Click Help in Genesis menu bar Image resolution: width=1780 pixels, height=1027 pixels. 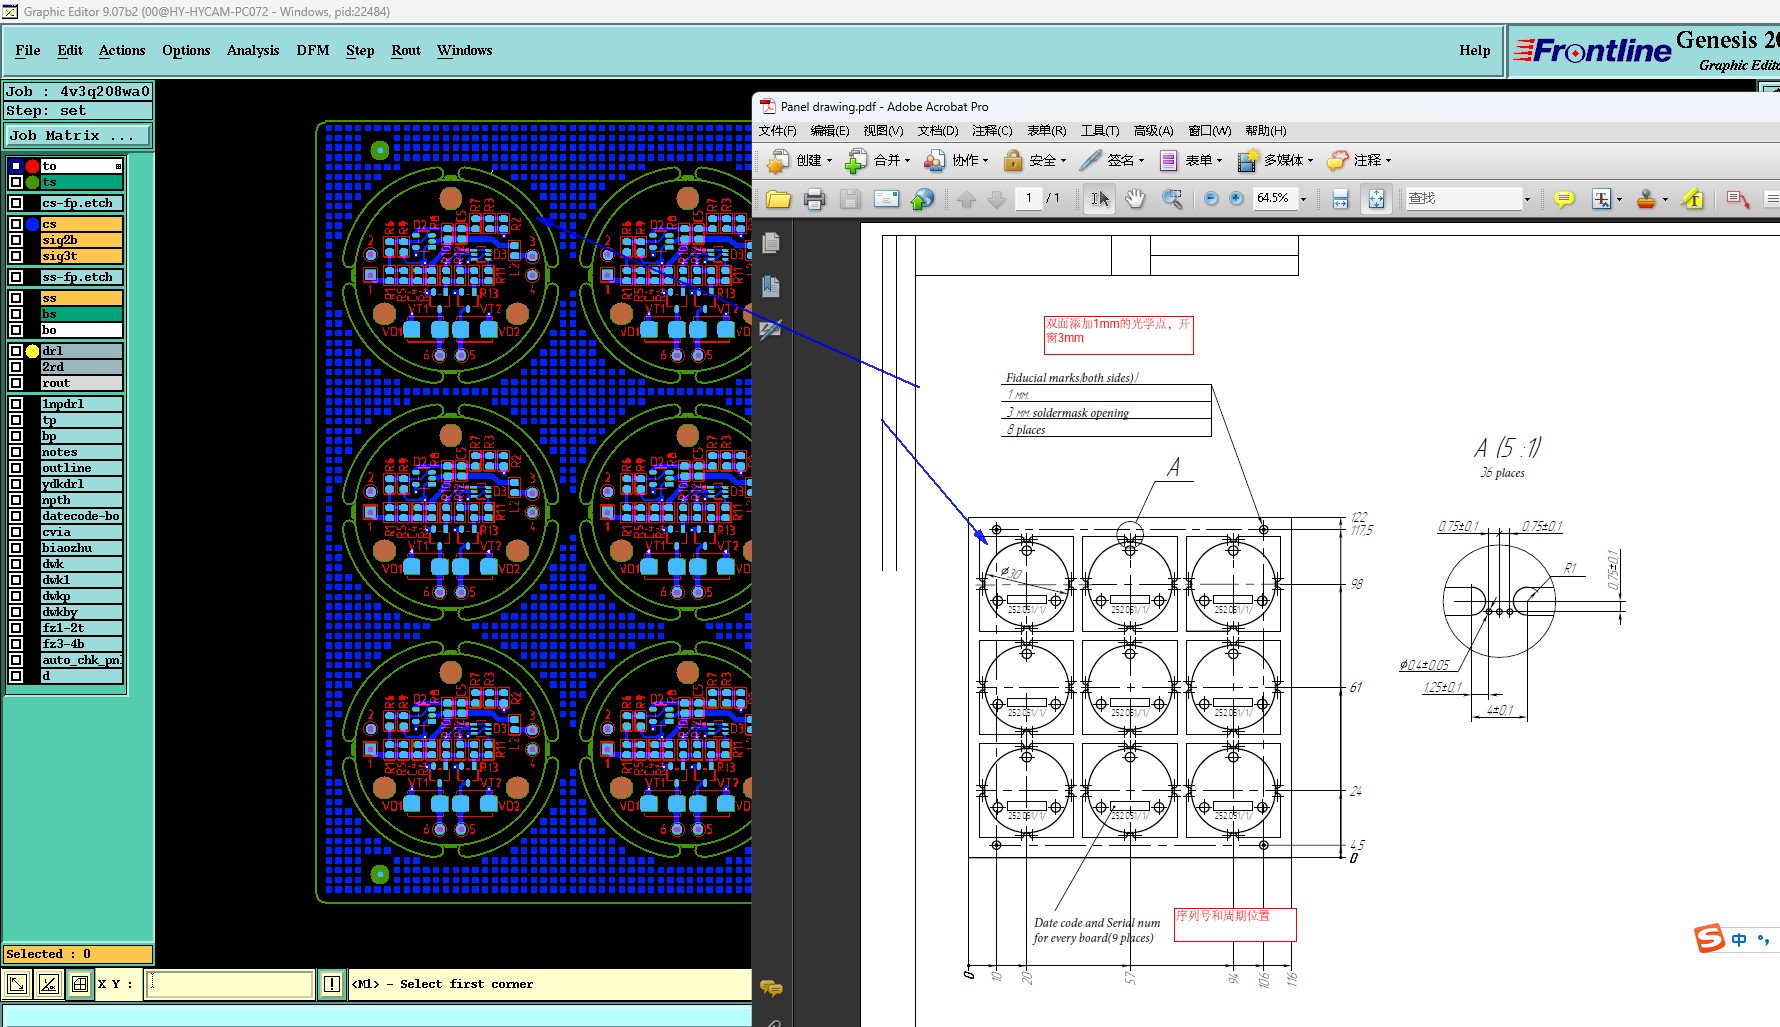(x=1474, y=50)
